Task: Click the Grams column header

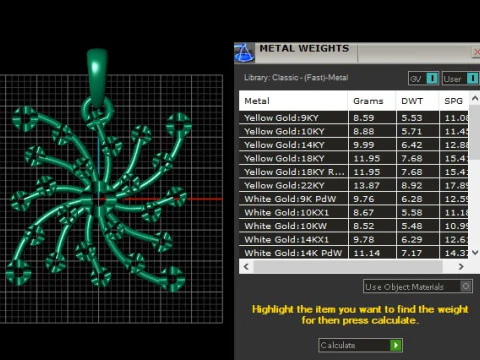Action: 372,101
